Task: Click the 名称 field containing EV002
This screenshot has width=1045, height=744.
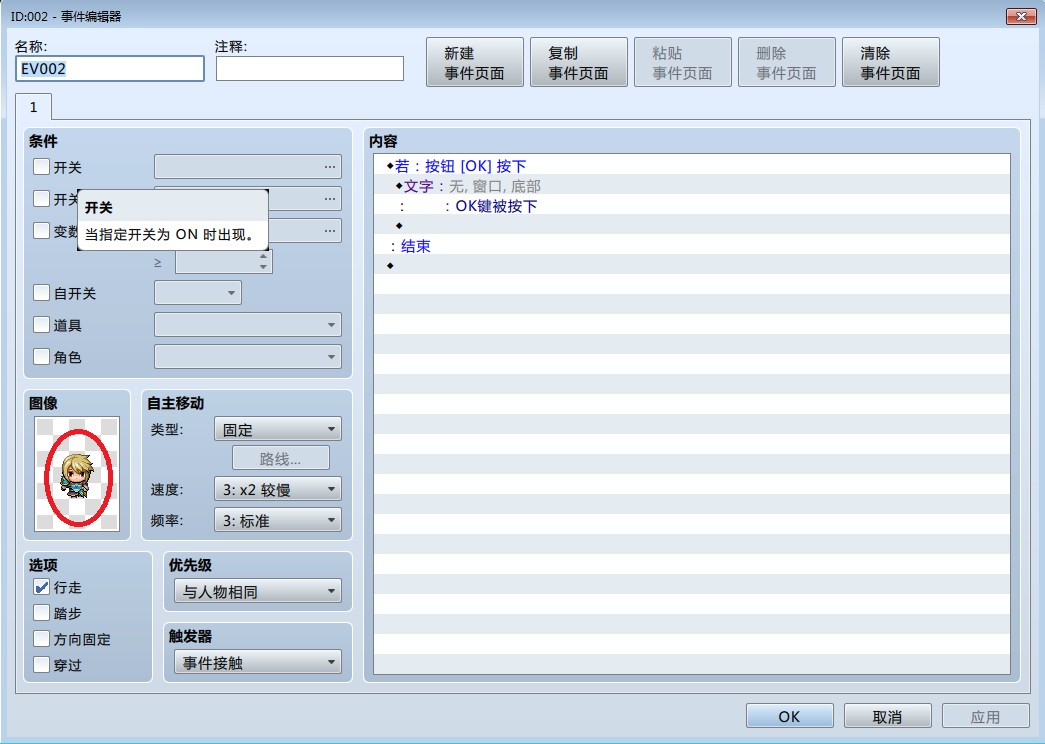Action: point(110,69)
